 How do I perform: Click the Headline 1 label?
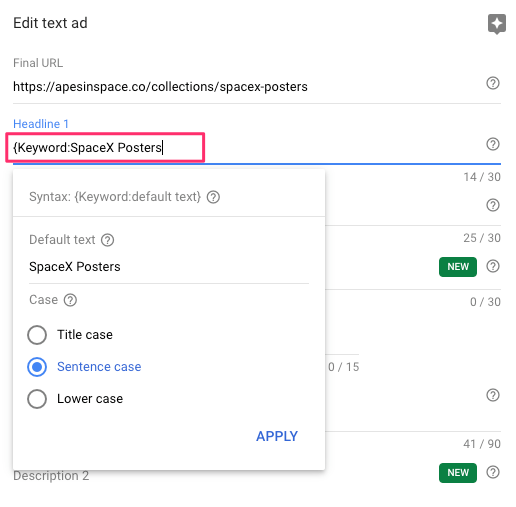coord(41,124)
